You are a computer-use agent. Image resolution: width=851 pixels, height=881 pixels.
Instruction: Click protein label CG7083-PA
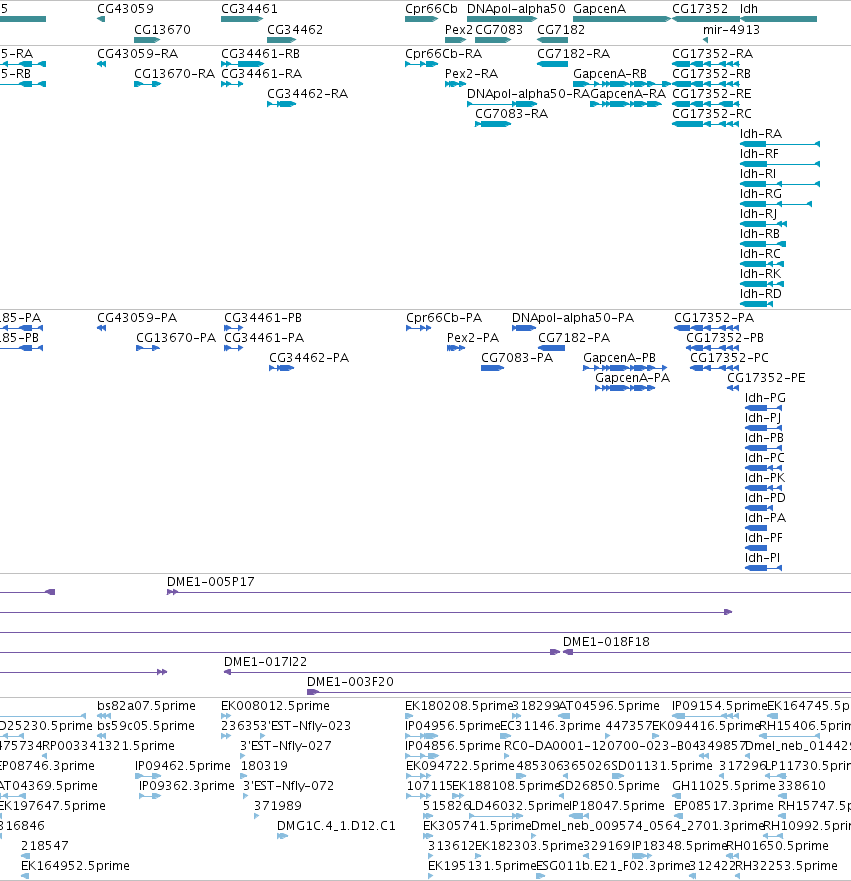pyautogui.click(x=517, y=358)
